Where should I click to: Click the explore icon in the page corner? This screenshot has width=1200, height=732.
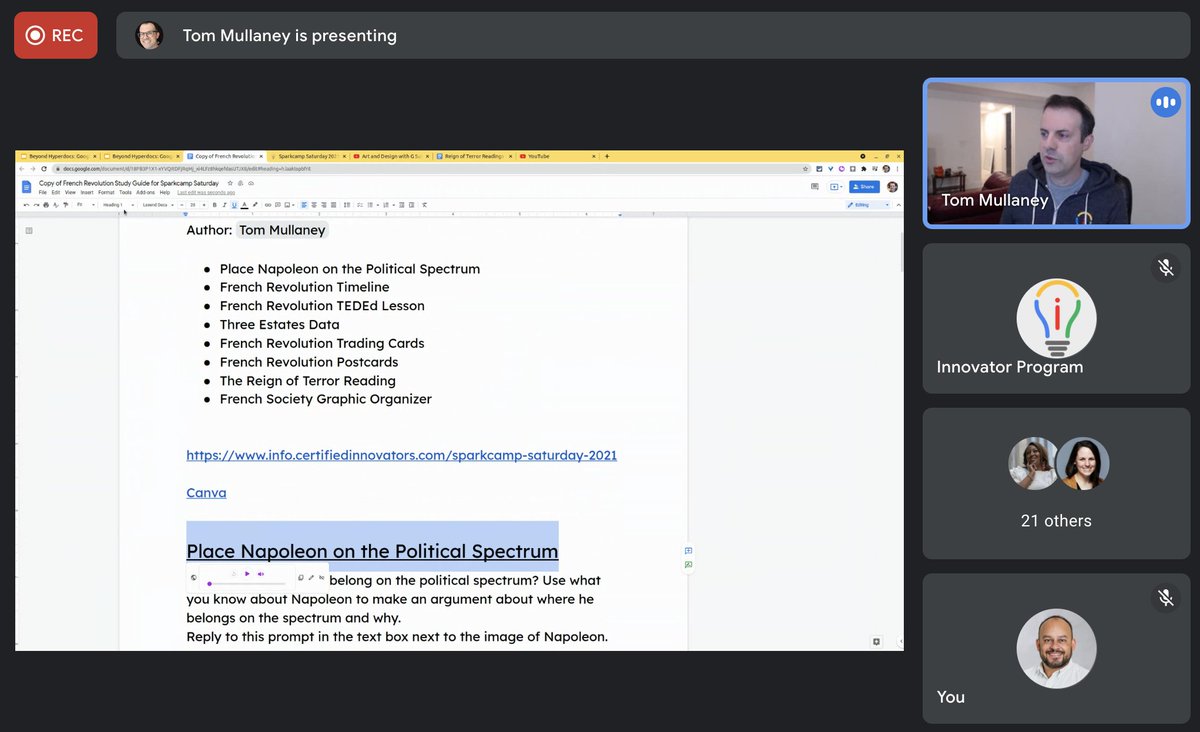pyautogui.click(x=876, y=641)
